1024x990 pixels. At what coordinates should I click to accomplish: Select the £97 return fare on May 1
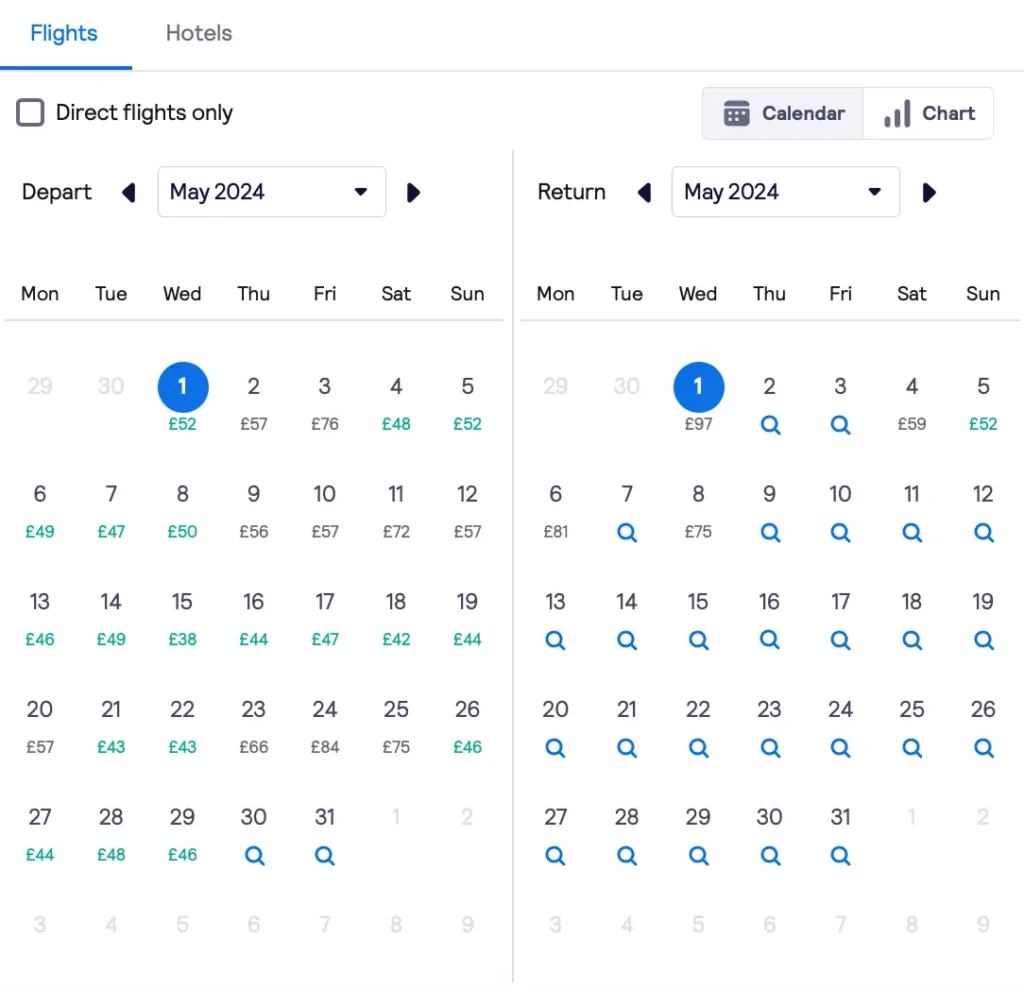698,424
